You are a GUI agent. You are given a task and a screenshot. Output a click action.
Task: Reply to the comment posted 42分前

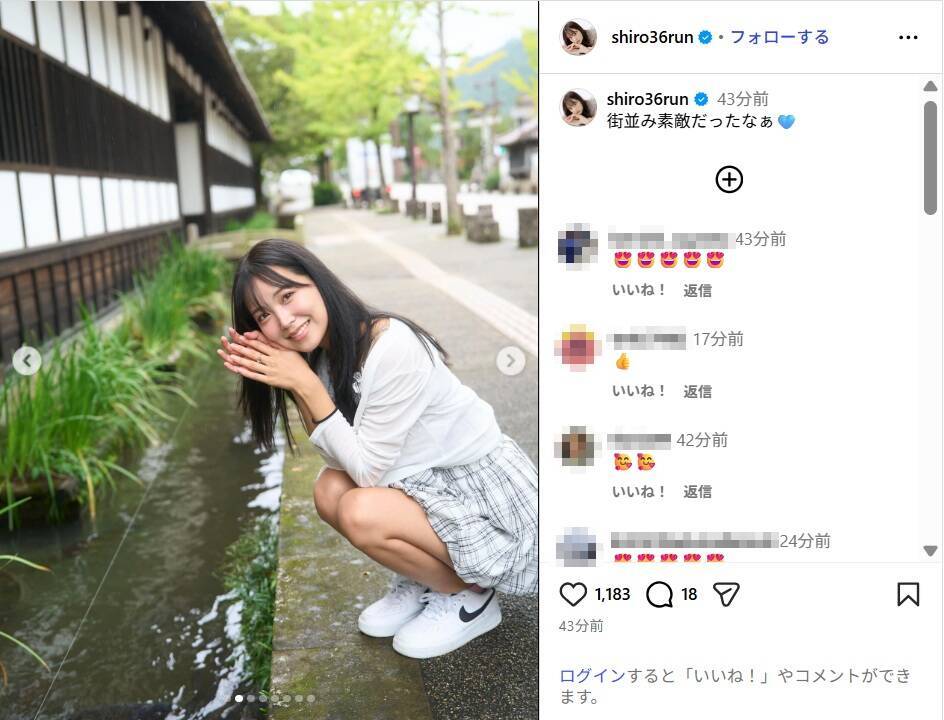697,492
